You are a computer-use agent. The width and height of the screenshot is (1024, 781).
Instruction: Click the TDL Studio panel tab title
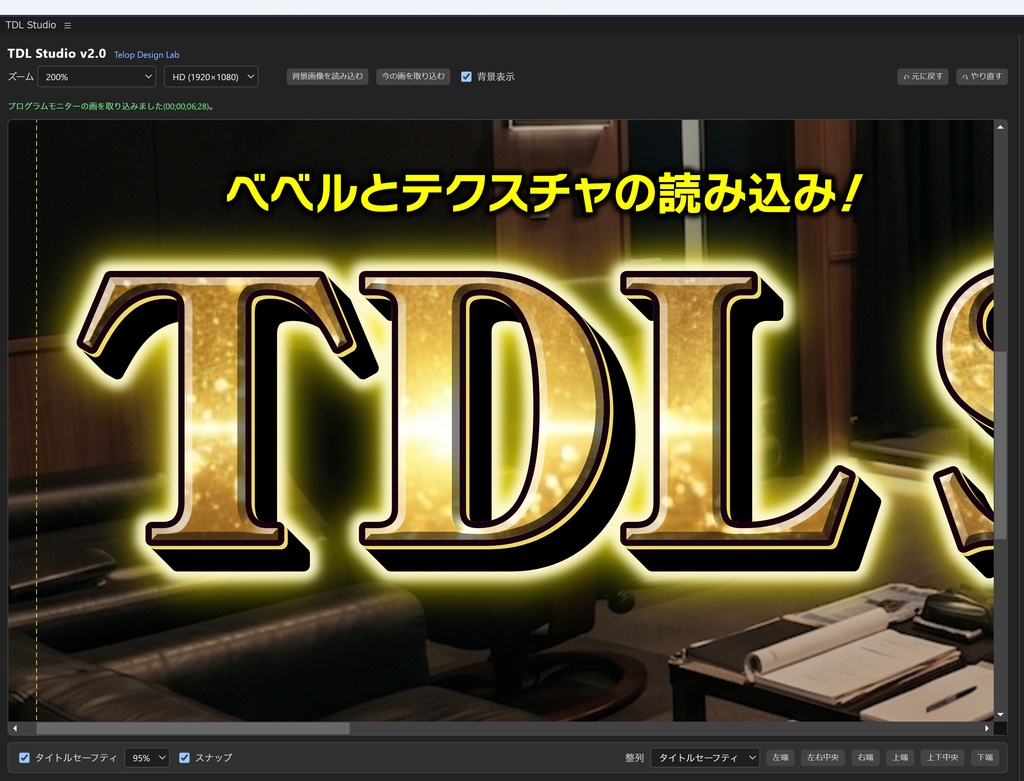point(31,25)
